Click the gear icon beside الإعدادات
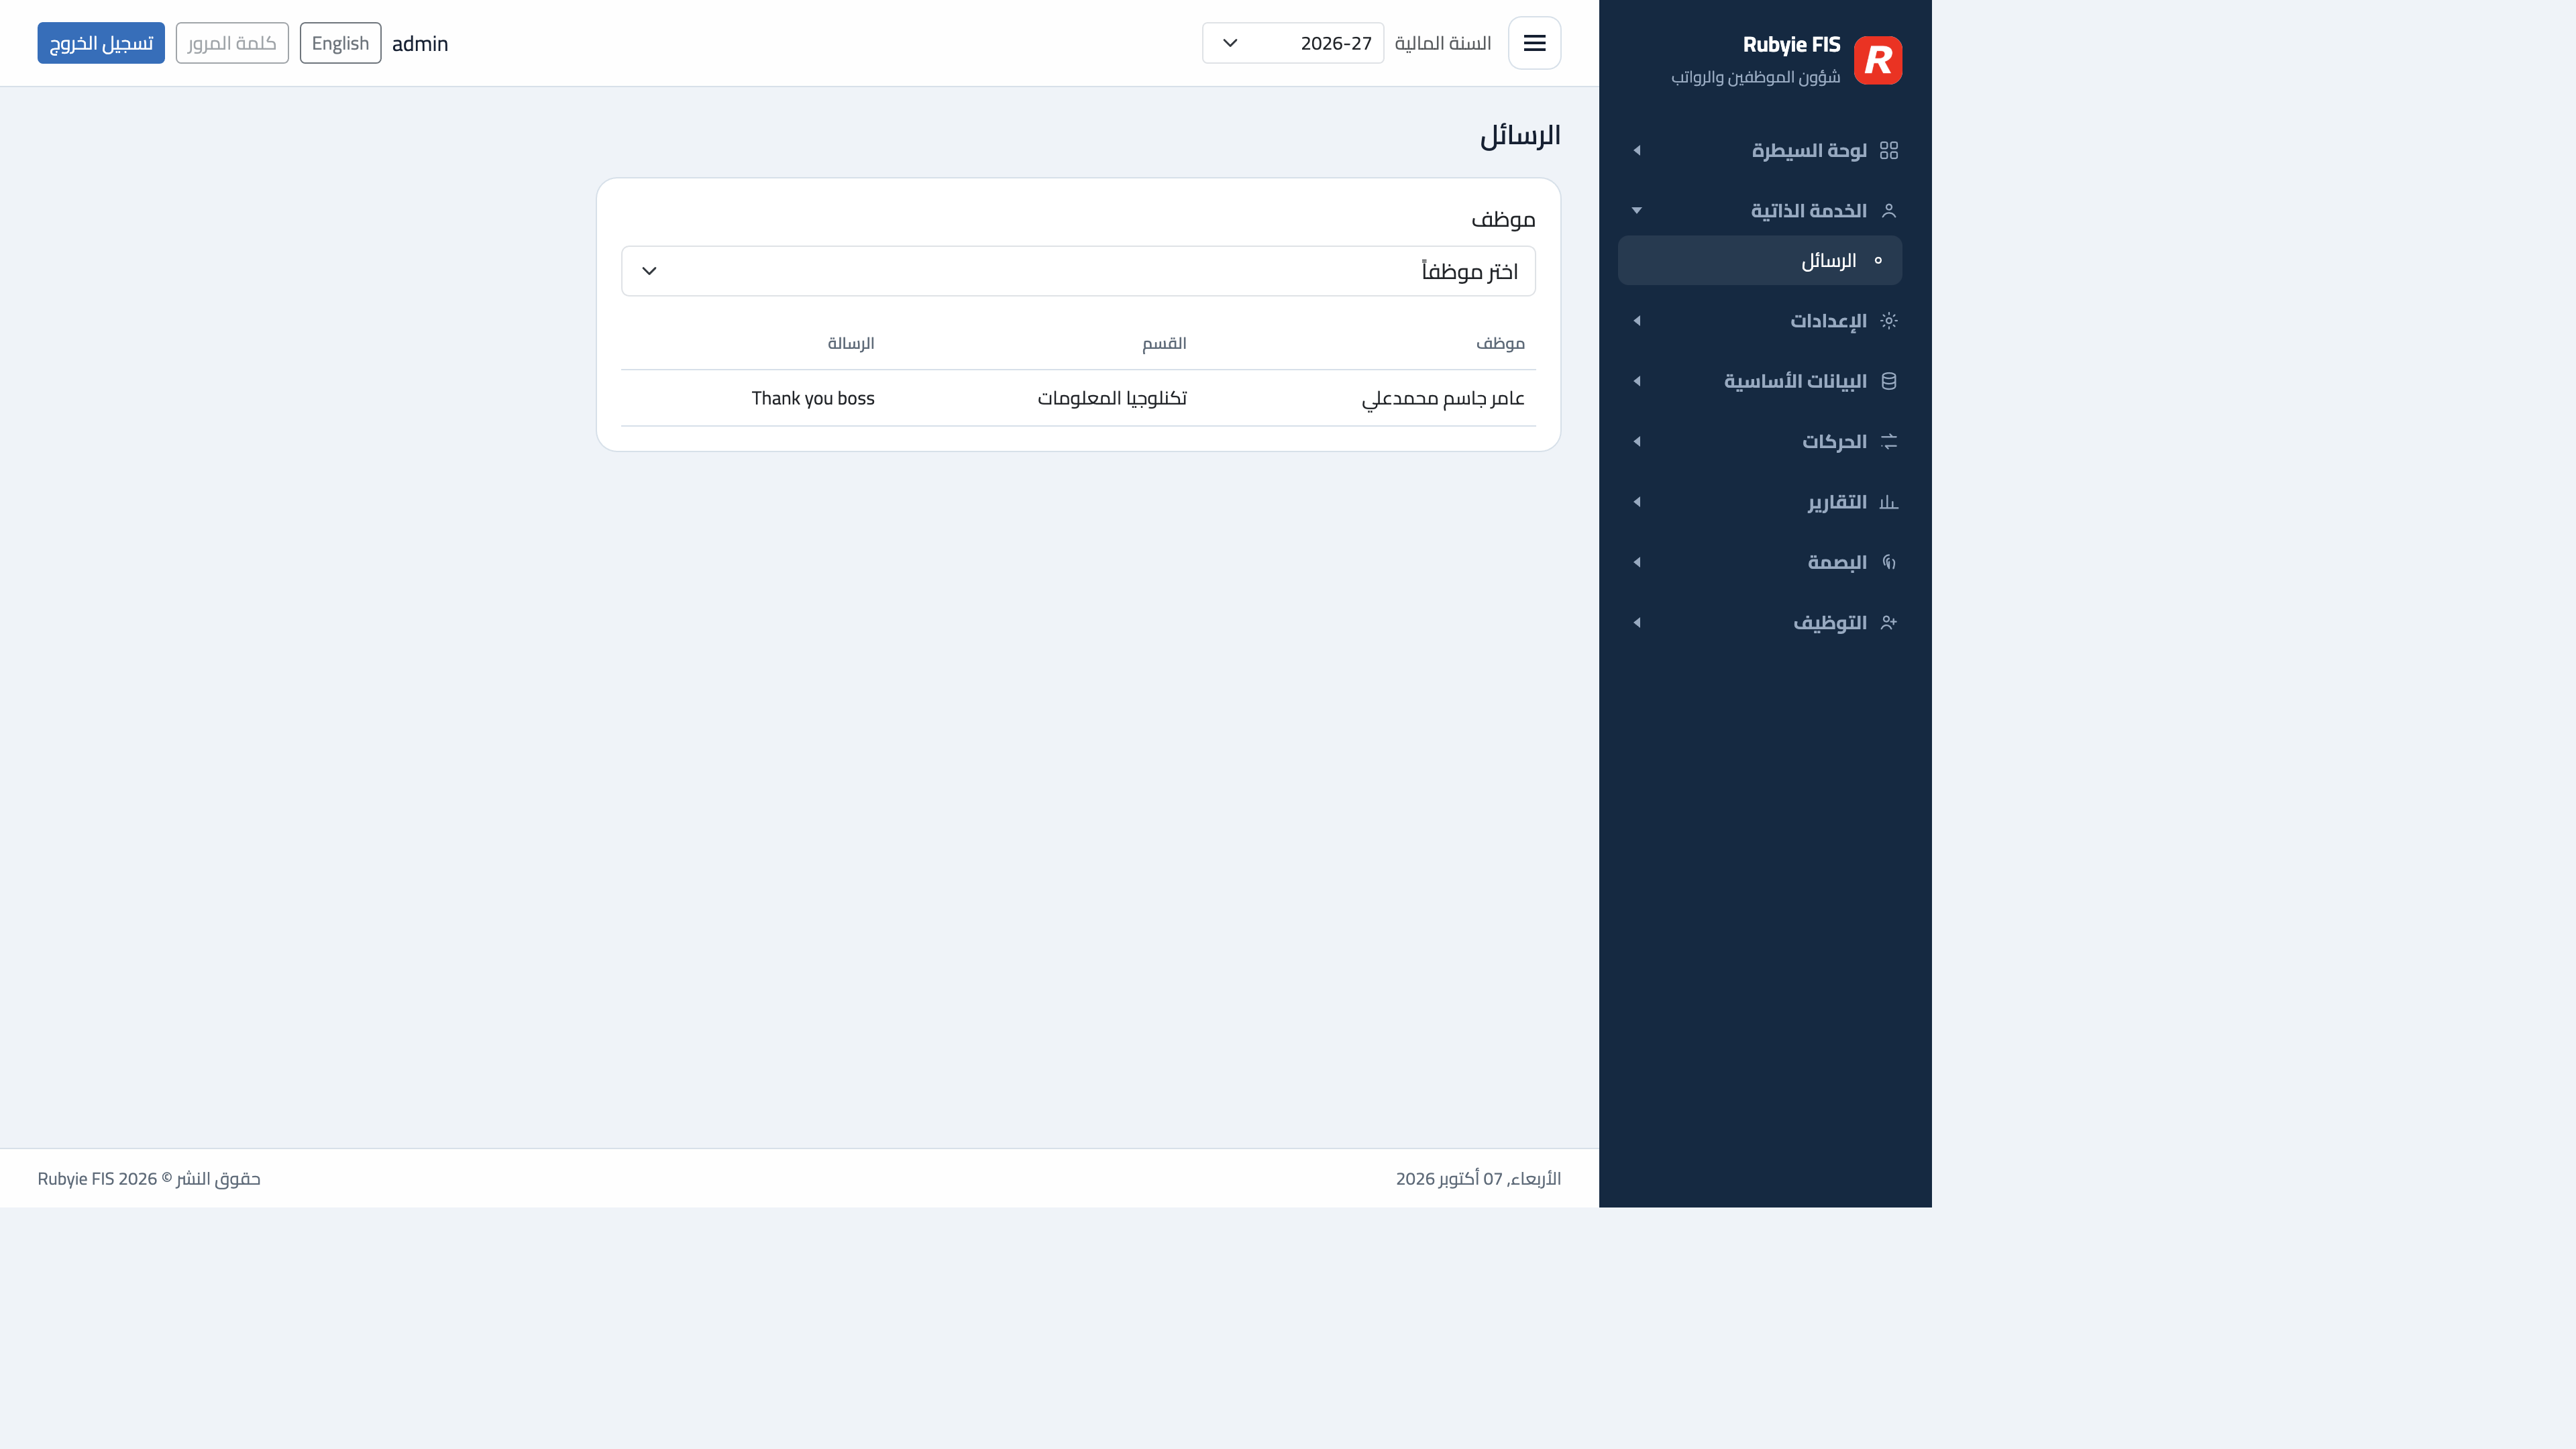Screen dimensions: 2576x1449 coord(1888,321)
